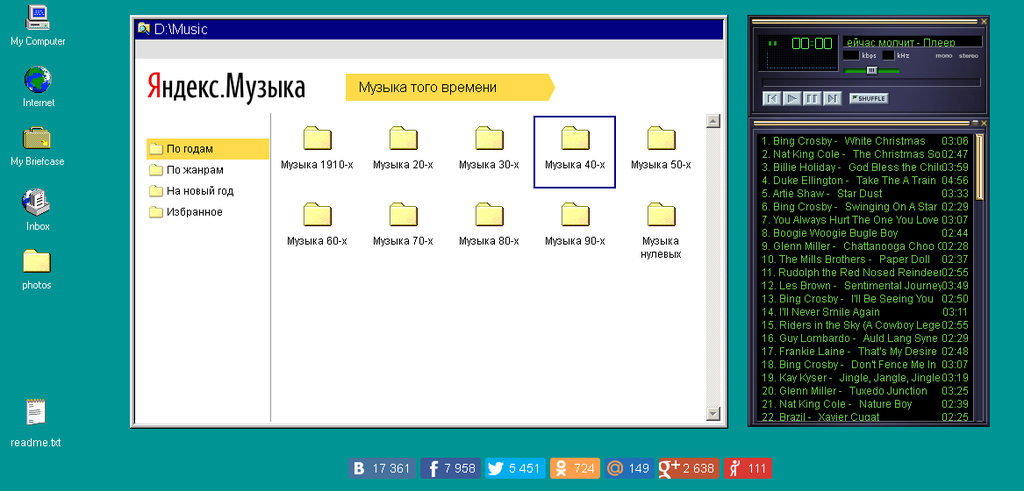The width and height of the screenshot is (1024, 491).
Task: Click the My Computer desktop icon
Action: pyautogui.click(x=38, y=25)
